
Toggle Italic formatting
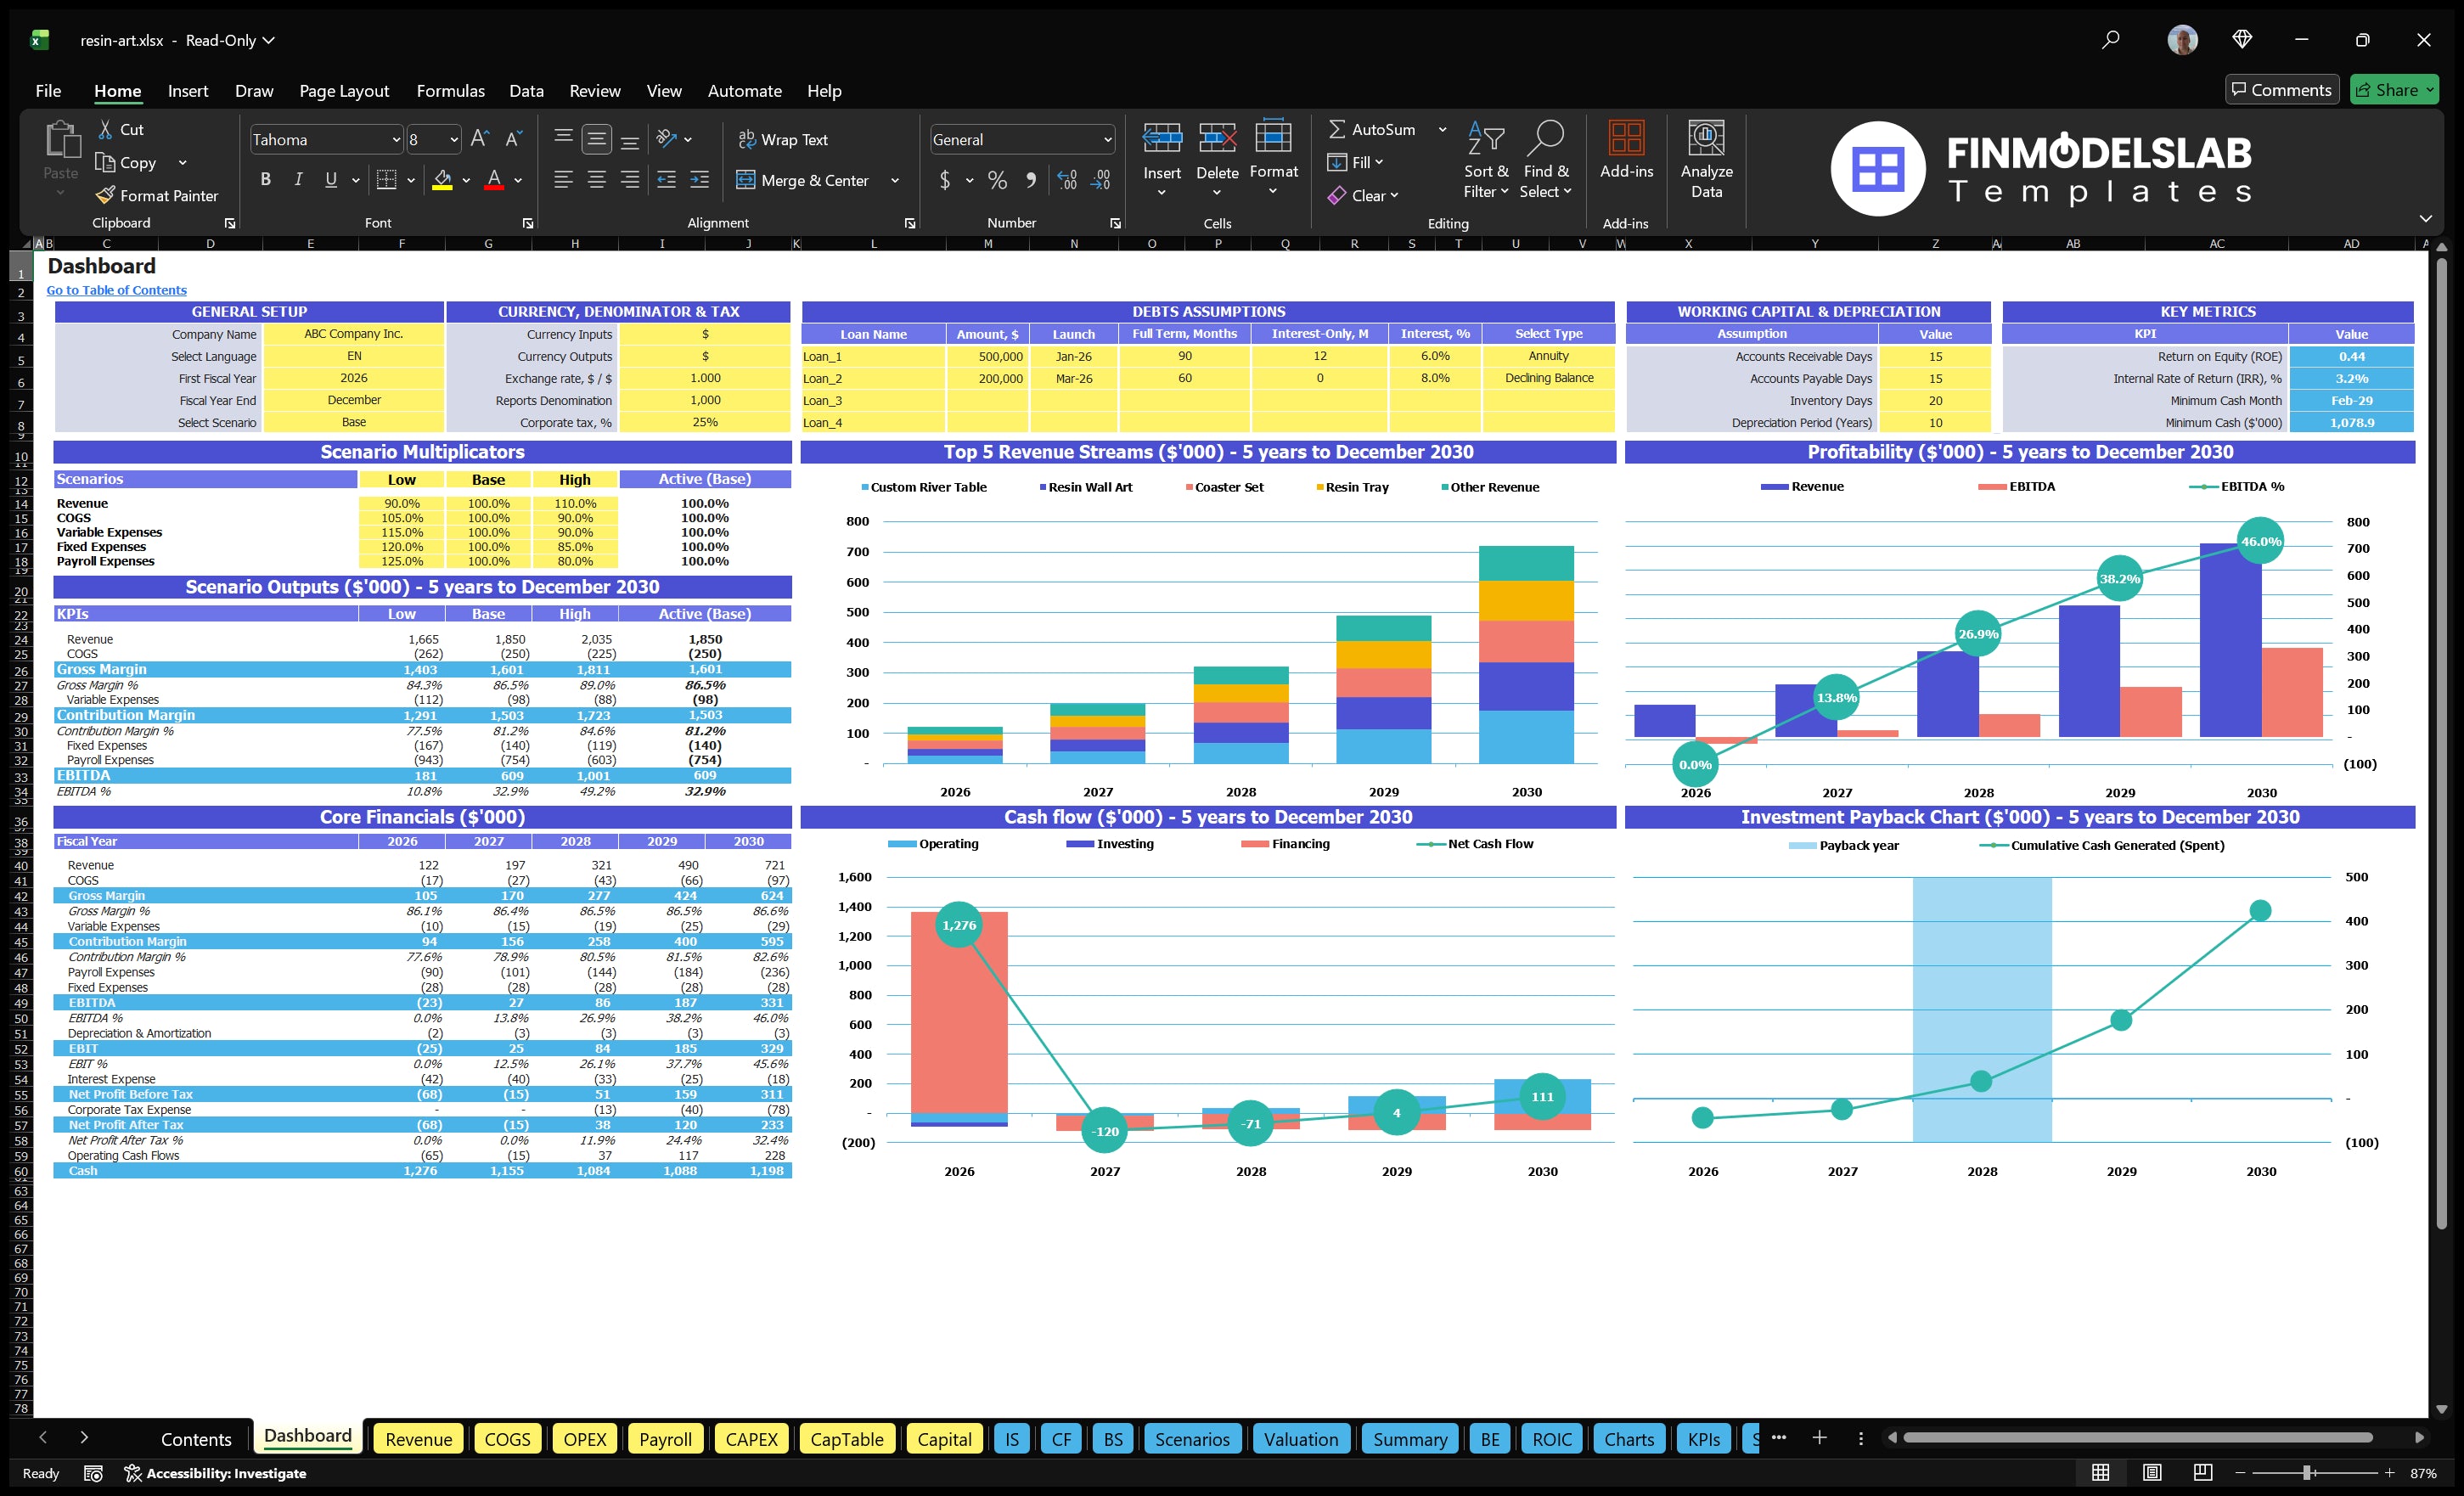[298, 180]
